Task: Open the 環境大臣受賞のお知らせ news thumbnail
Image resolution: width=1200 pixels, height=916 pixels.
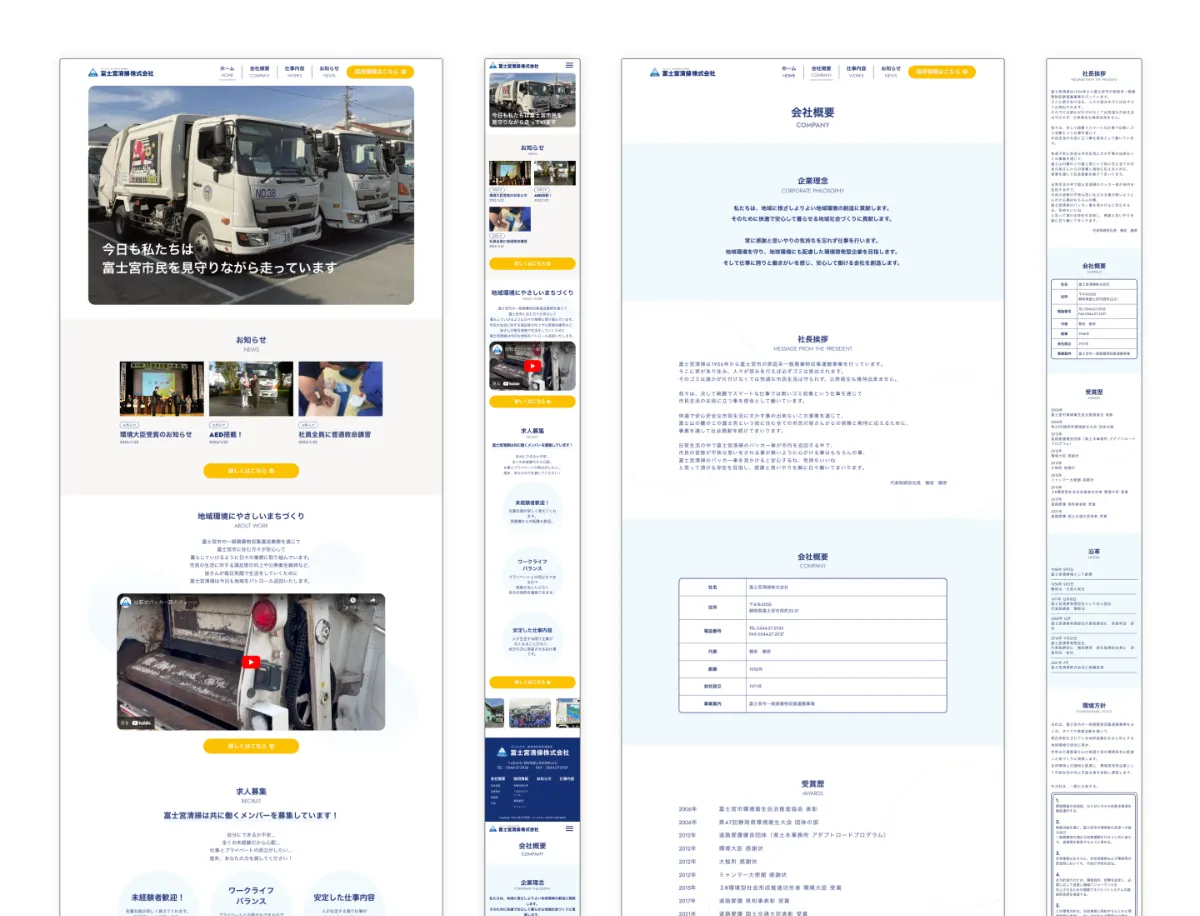Action: 162,389
